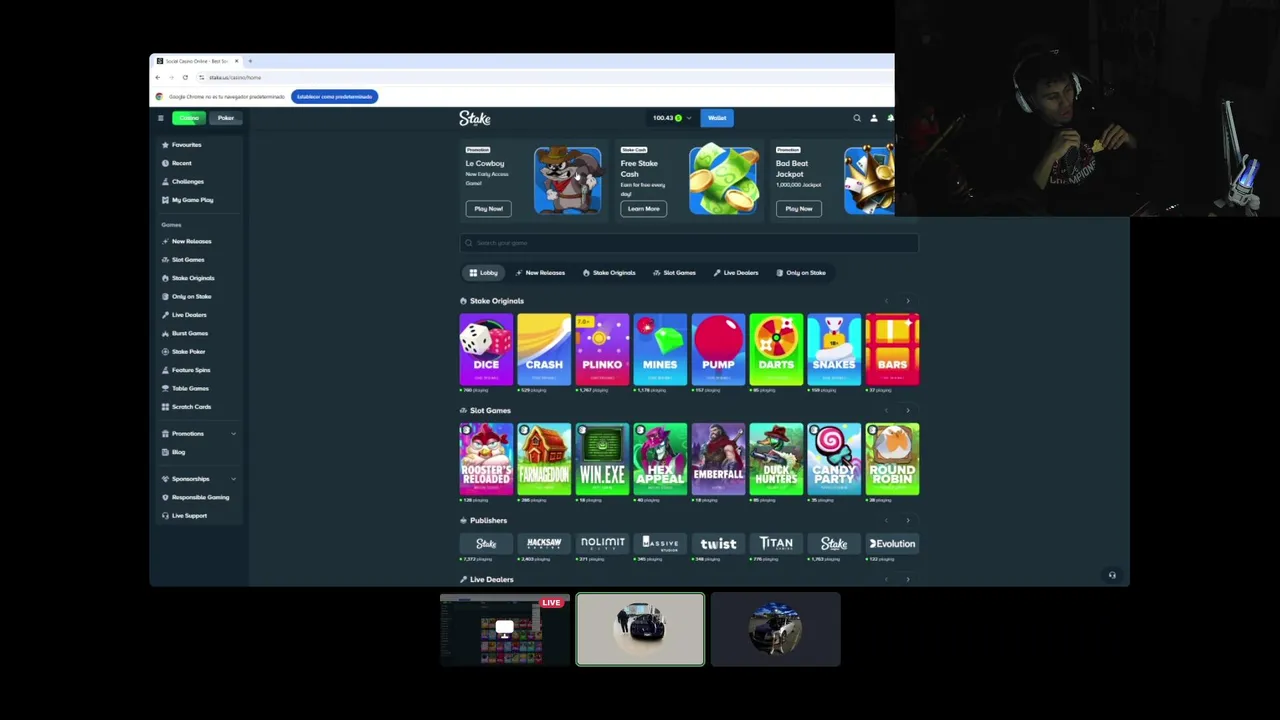Select the New Releases filter tab
The image size is (1280, 720).
click(540, 273)
